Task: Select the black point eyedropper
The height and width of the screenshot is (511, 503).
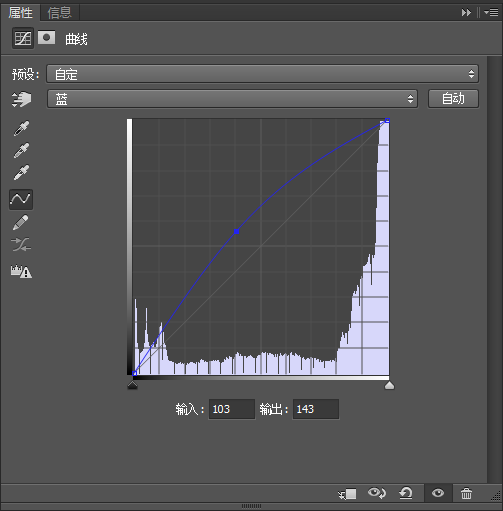Action: (x=21, y=128)
